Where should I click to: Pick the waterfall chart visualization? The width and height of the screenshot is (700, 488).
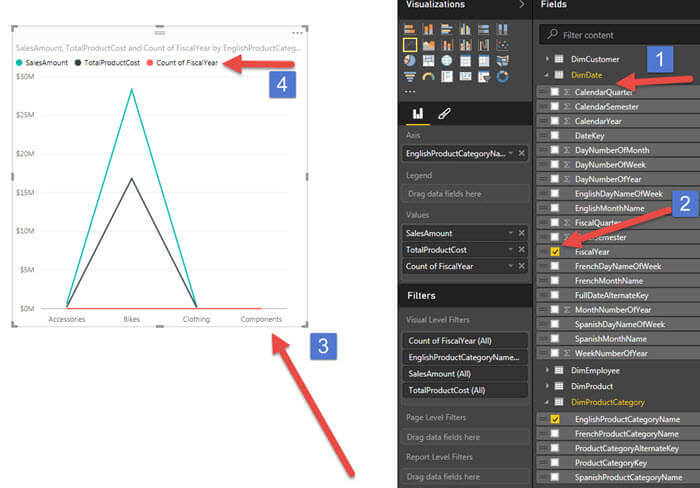tap(484, 45)
